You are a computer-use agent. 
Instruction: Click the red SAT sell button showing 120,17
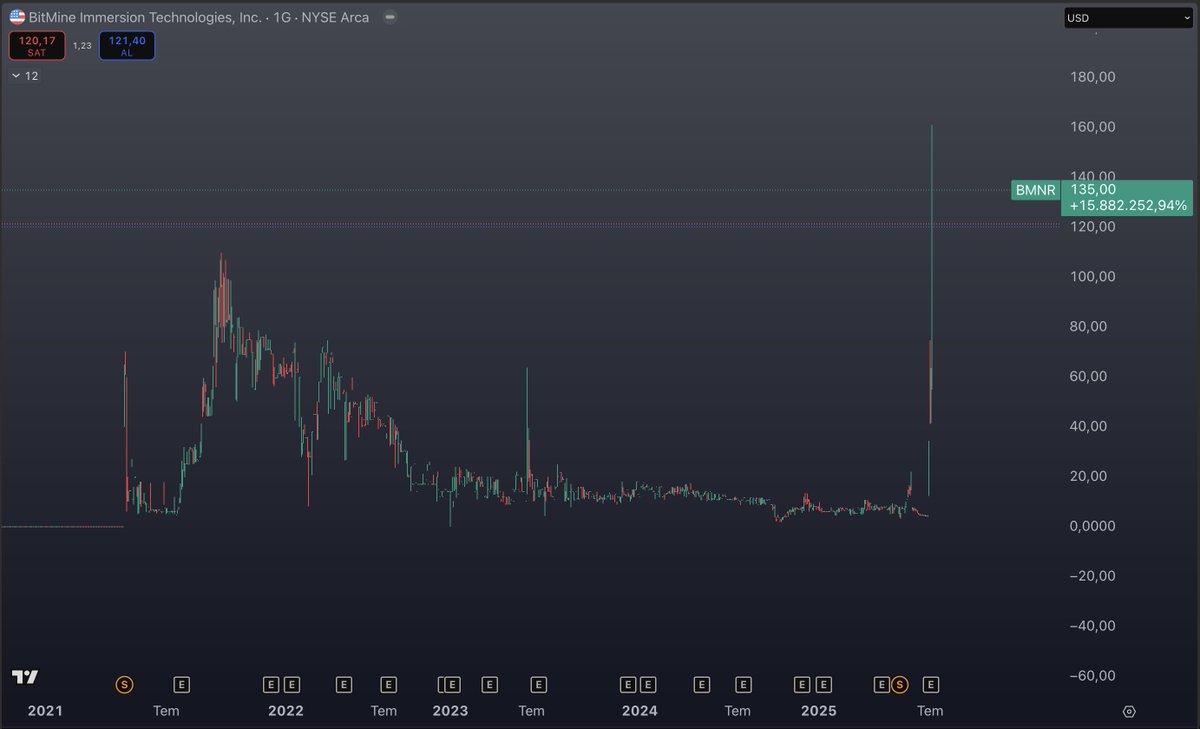click(x=36, y=45)
